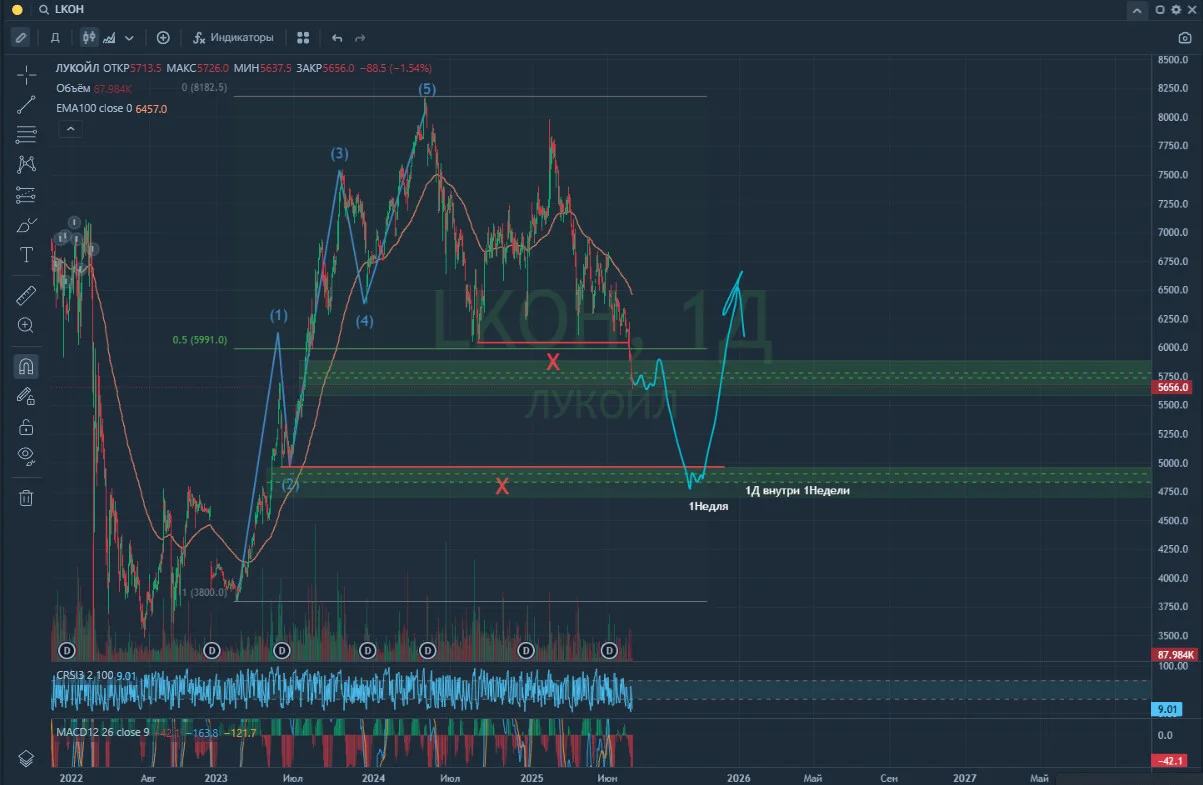Image resolution: width=1203 pixels, height=785 pixels.
Task: Select the (5) wave label
Action: 427,90
